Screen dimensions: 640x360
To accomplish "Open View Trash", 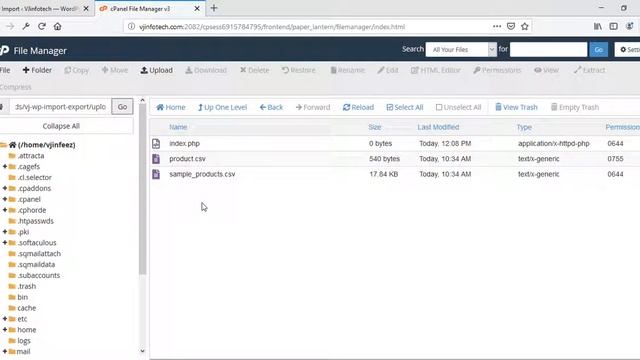I will [x=516, y=107].
